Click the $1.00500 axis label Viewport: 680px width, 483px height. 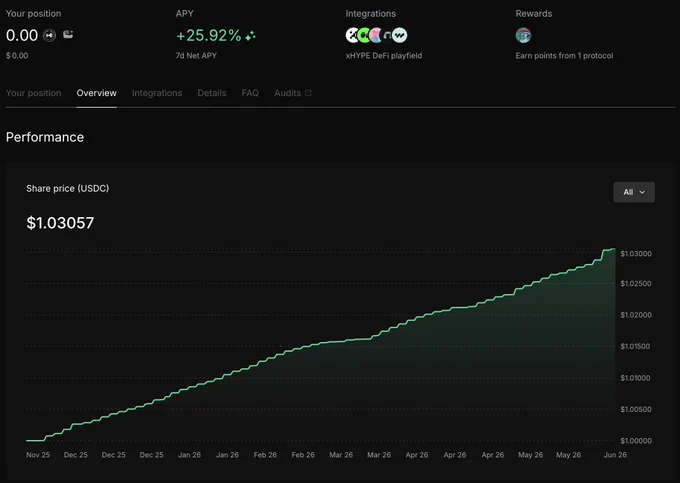[636, 409]
